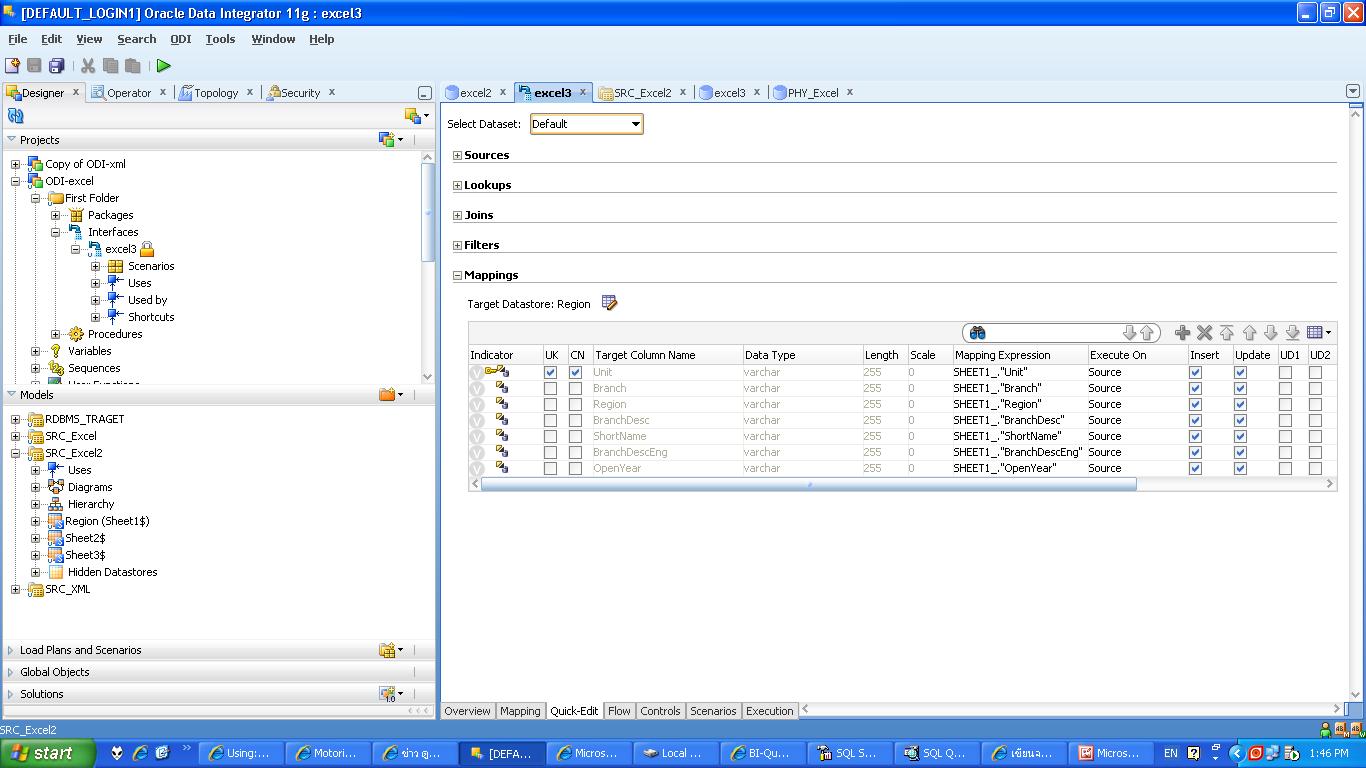The image size is (1366, 768).
Task: Open the Tools menu
Action: click(220, 39)
